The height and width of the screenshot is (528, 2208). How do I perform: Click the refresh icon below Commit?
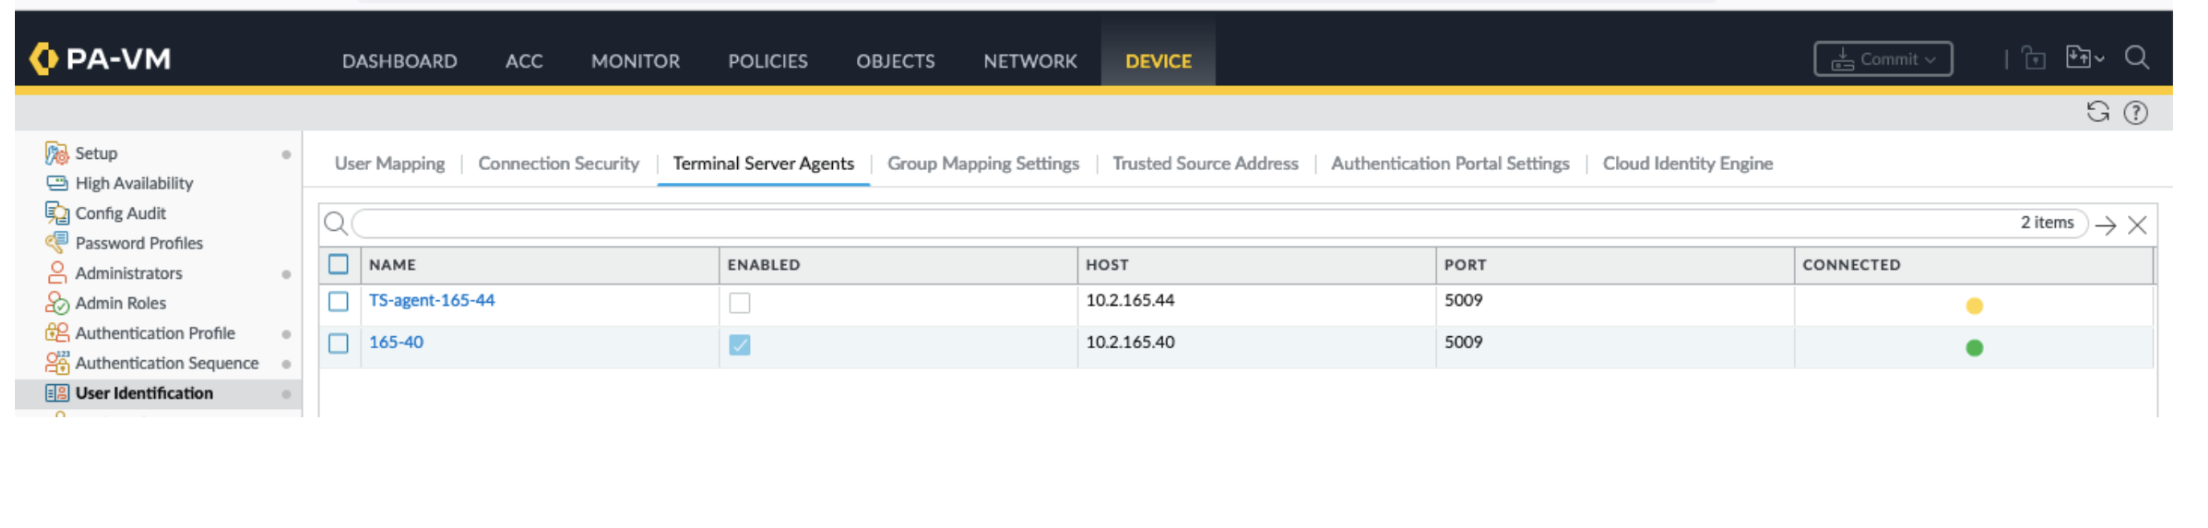pyautogui.click(x=2097, y=112)
